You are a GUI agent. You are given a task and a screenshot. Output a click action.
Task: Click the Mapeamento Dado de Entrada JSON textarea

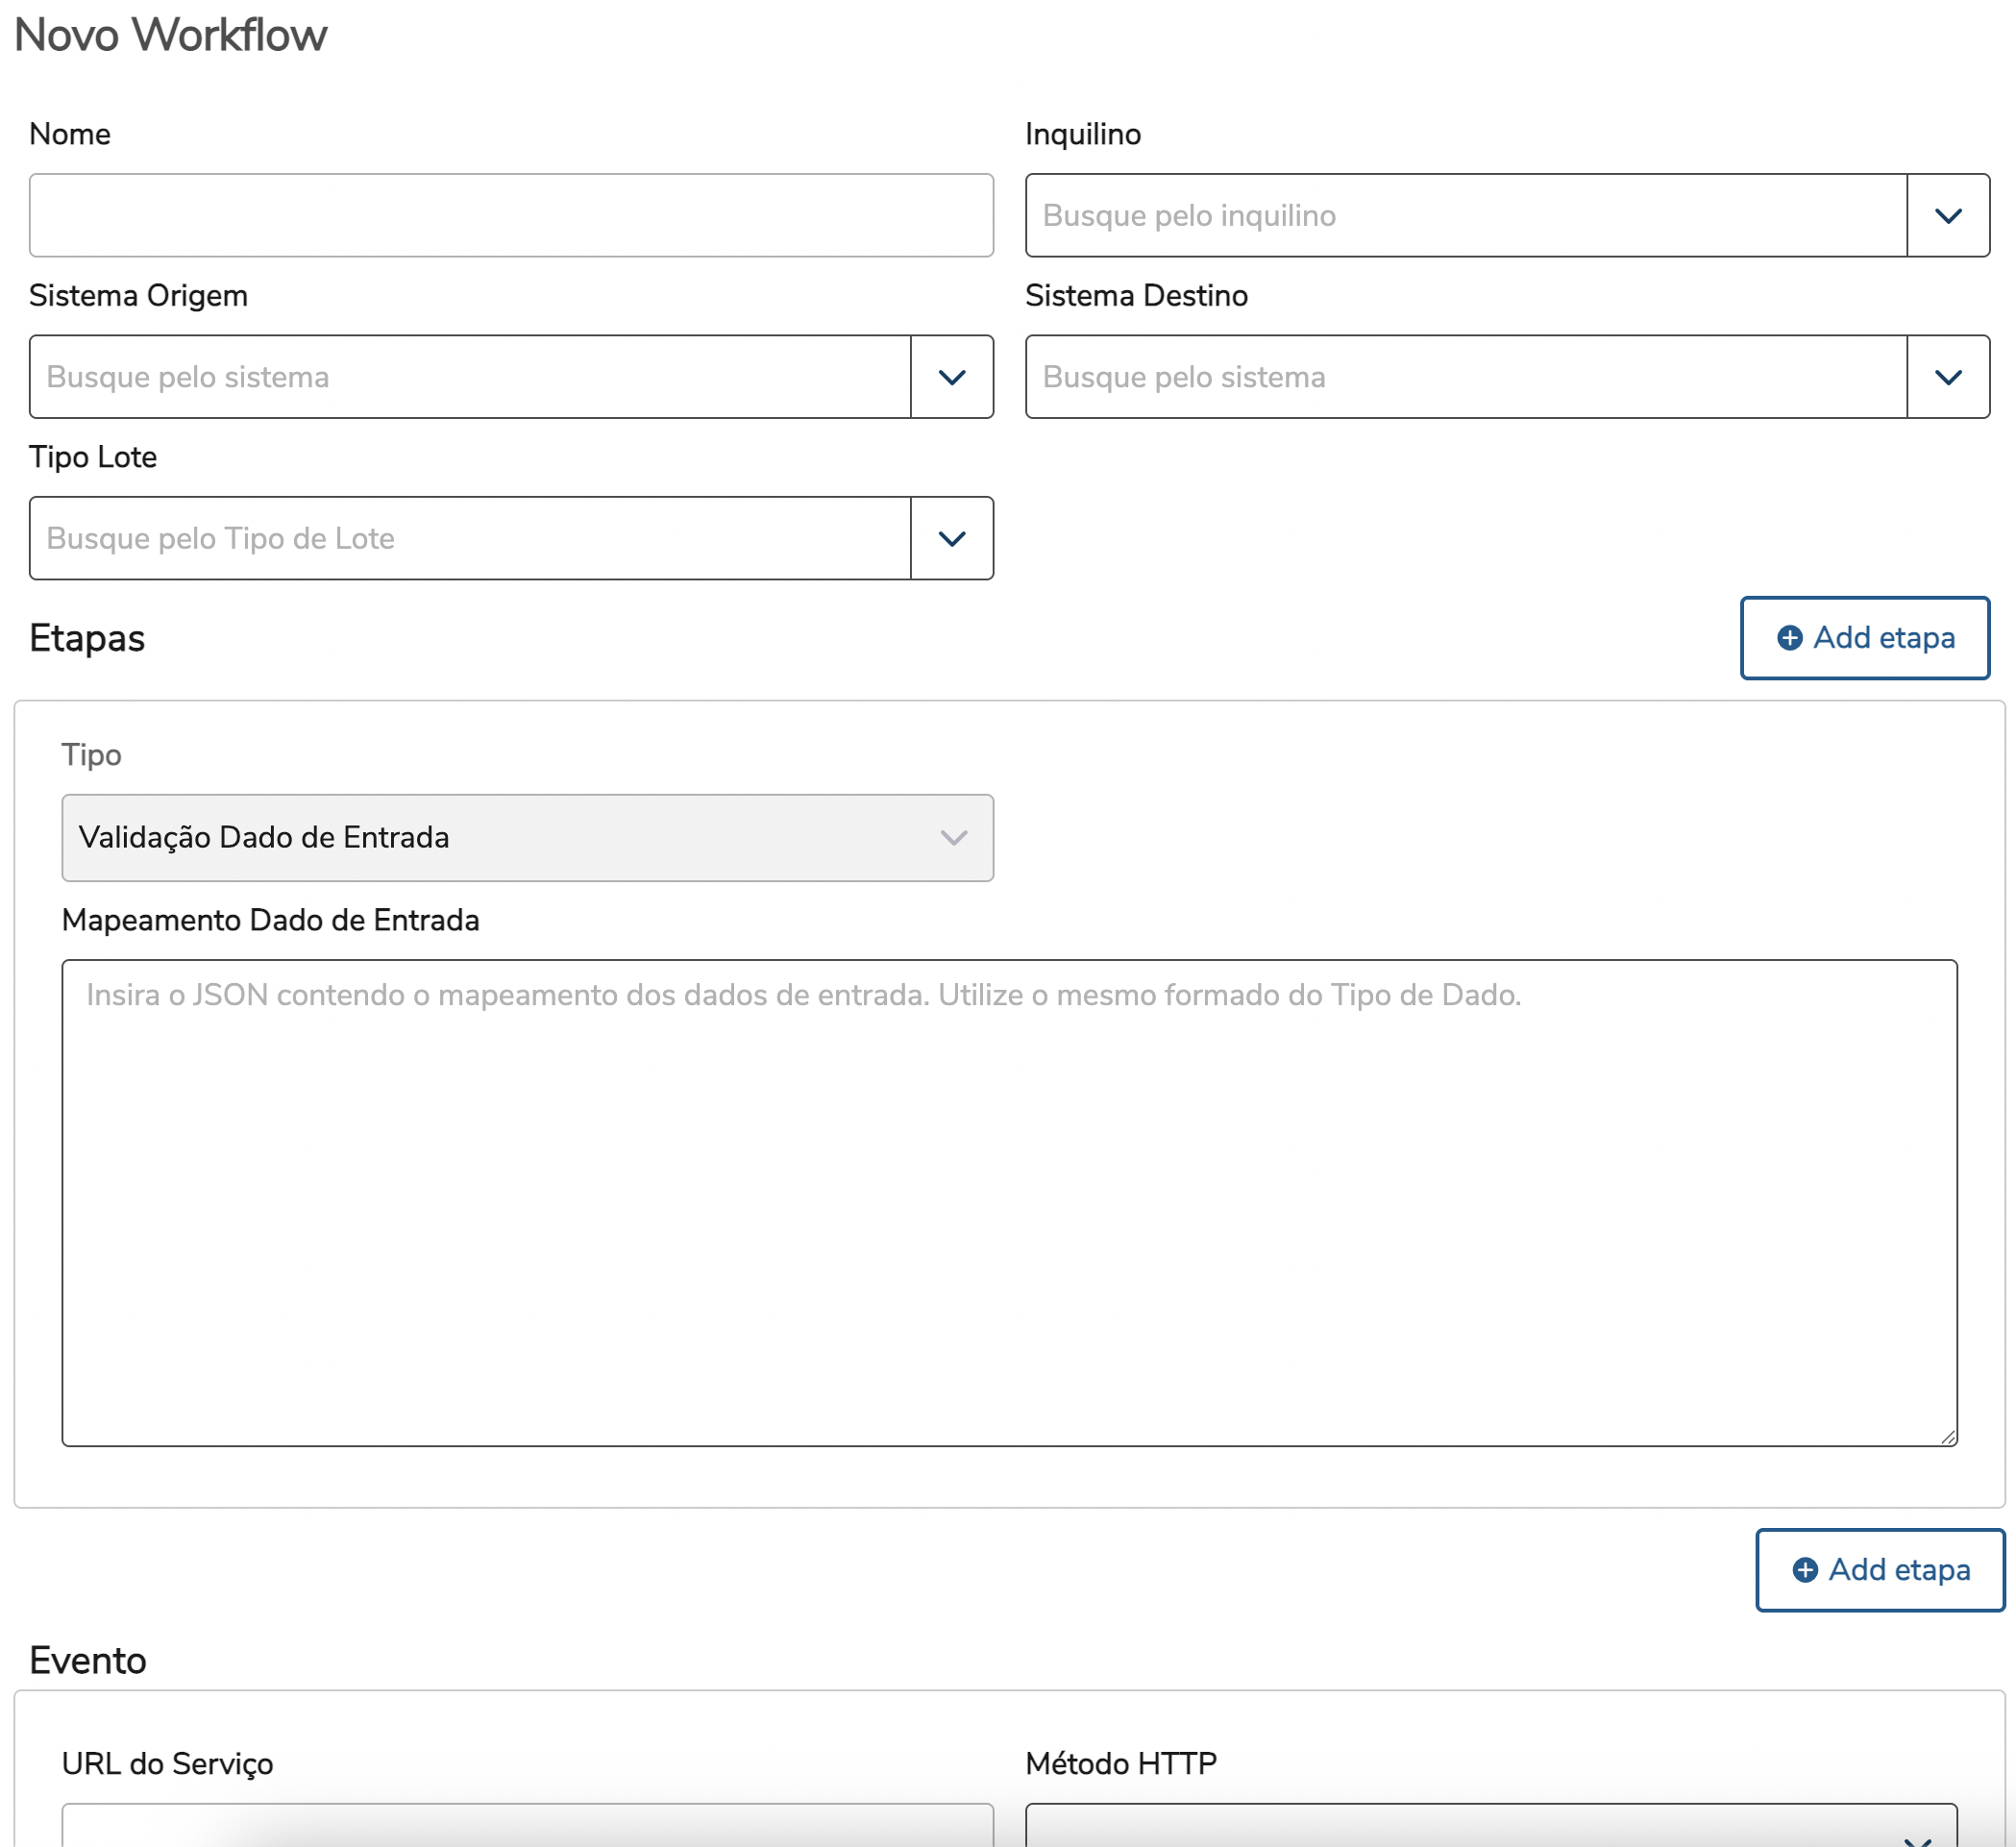(1008, 1202)
